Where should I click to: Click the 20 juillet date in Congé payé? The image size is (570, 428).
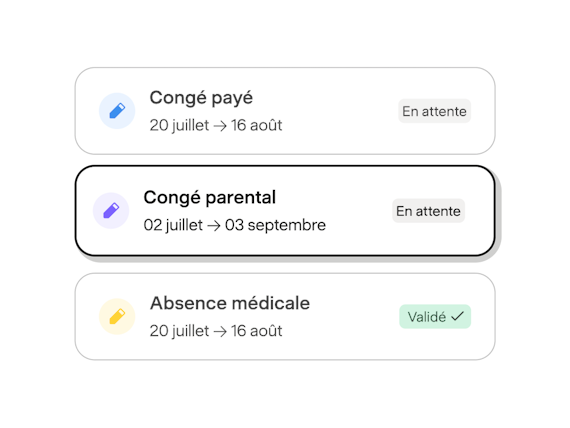coord(179,125)
